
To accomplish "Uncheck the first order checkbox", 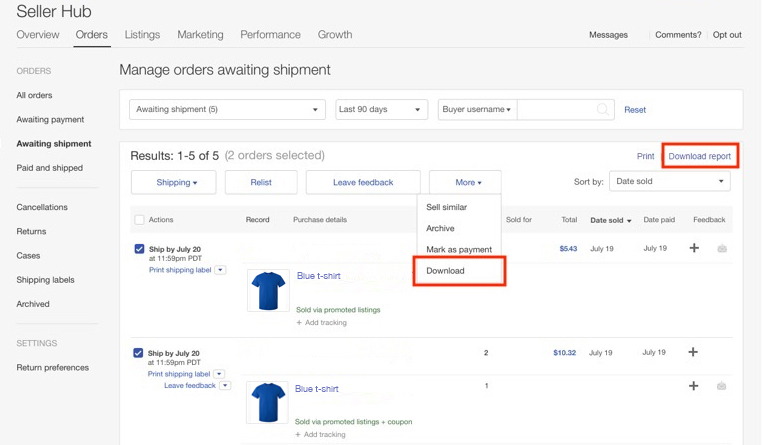I will 139,249.
